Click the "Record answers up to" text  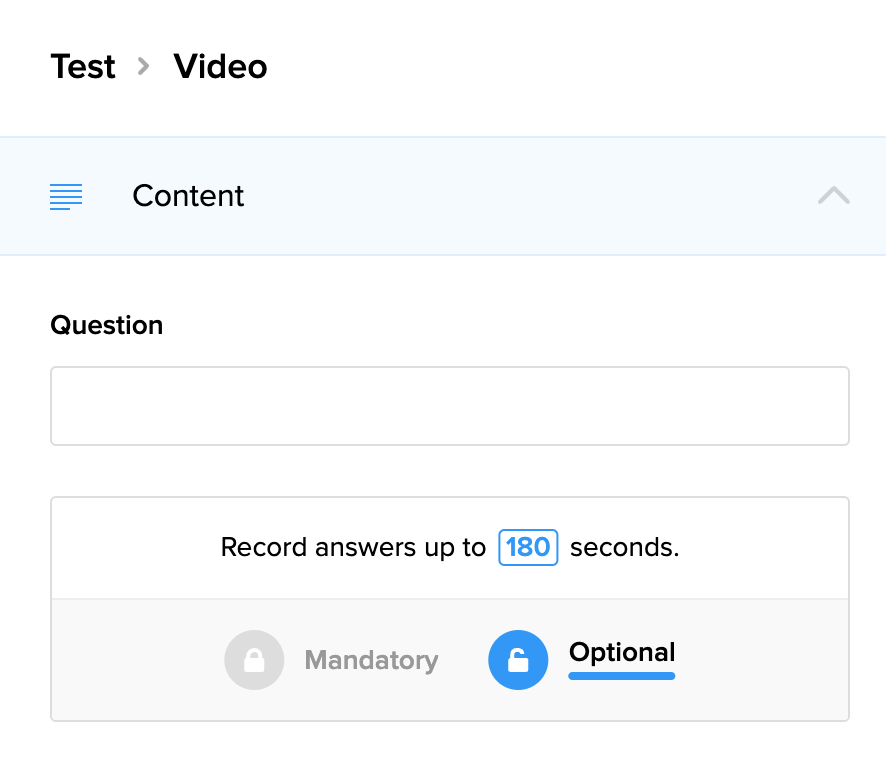coord(353,548)
